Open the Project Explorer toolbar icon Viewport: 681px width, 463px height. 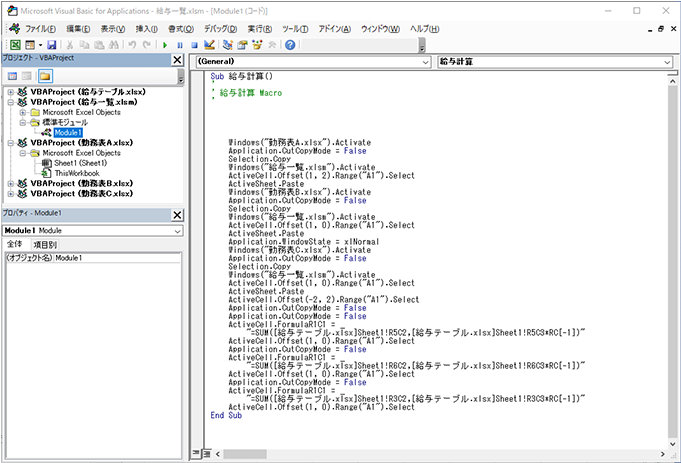(x=228, y=45)
